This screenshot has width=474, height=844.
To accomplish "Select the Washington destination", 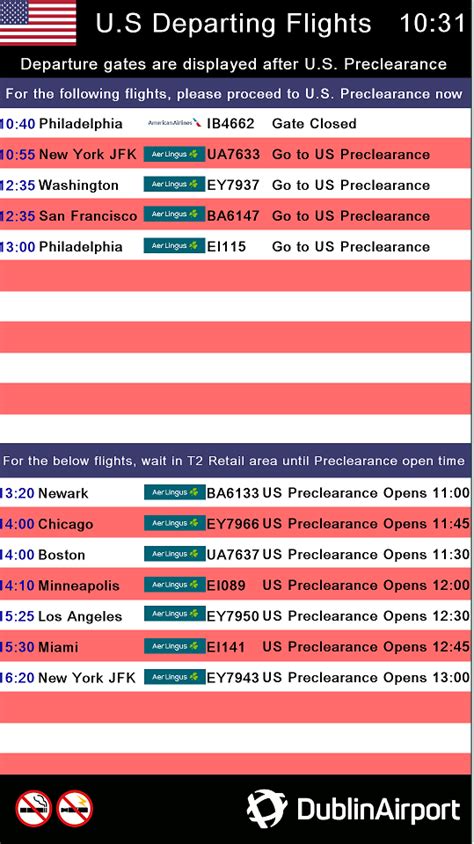I will click(79, 186).
